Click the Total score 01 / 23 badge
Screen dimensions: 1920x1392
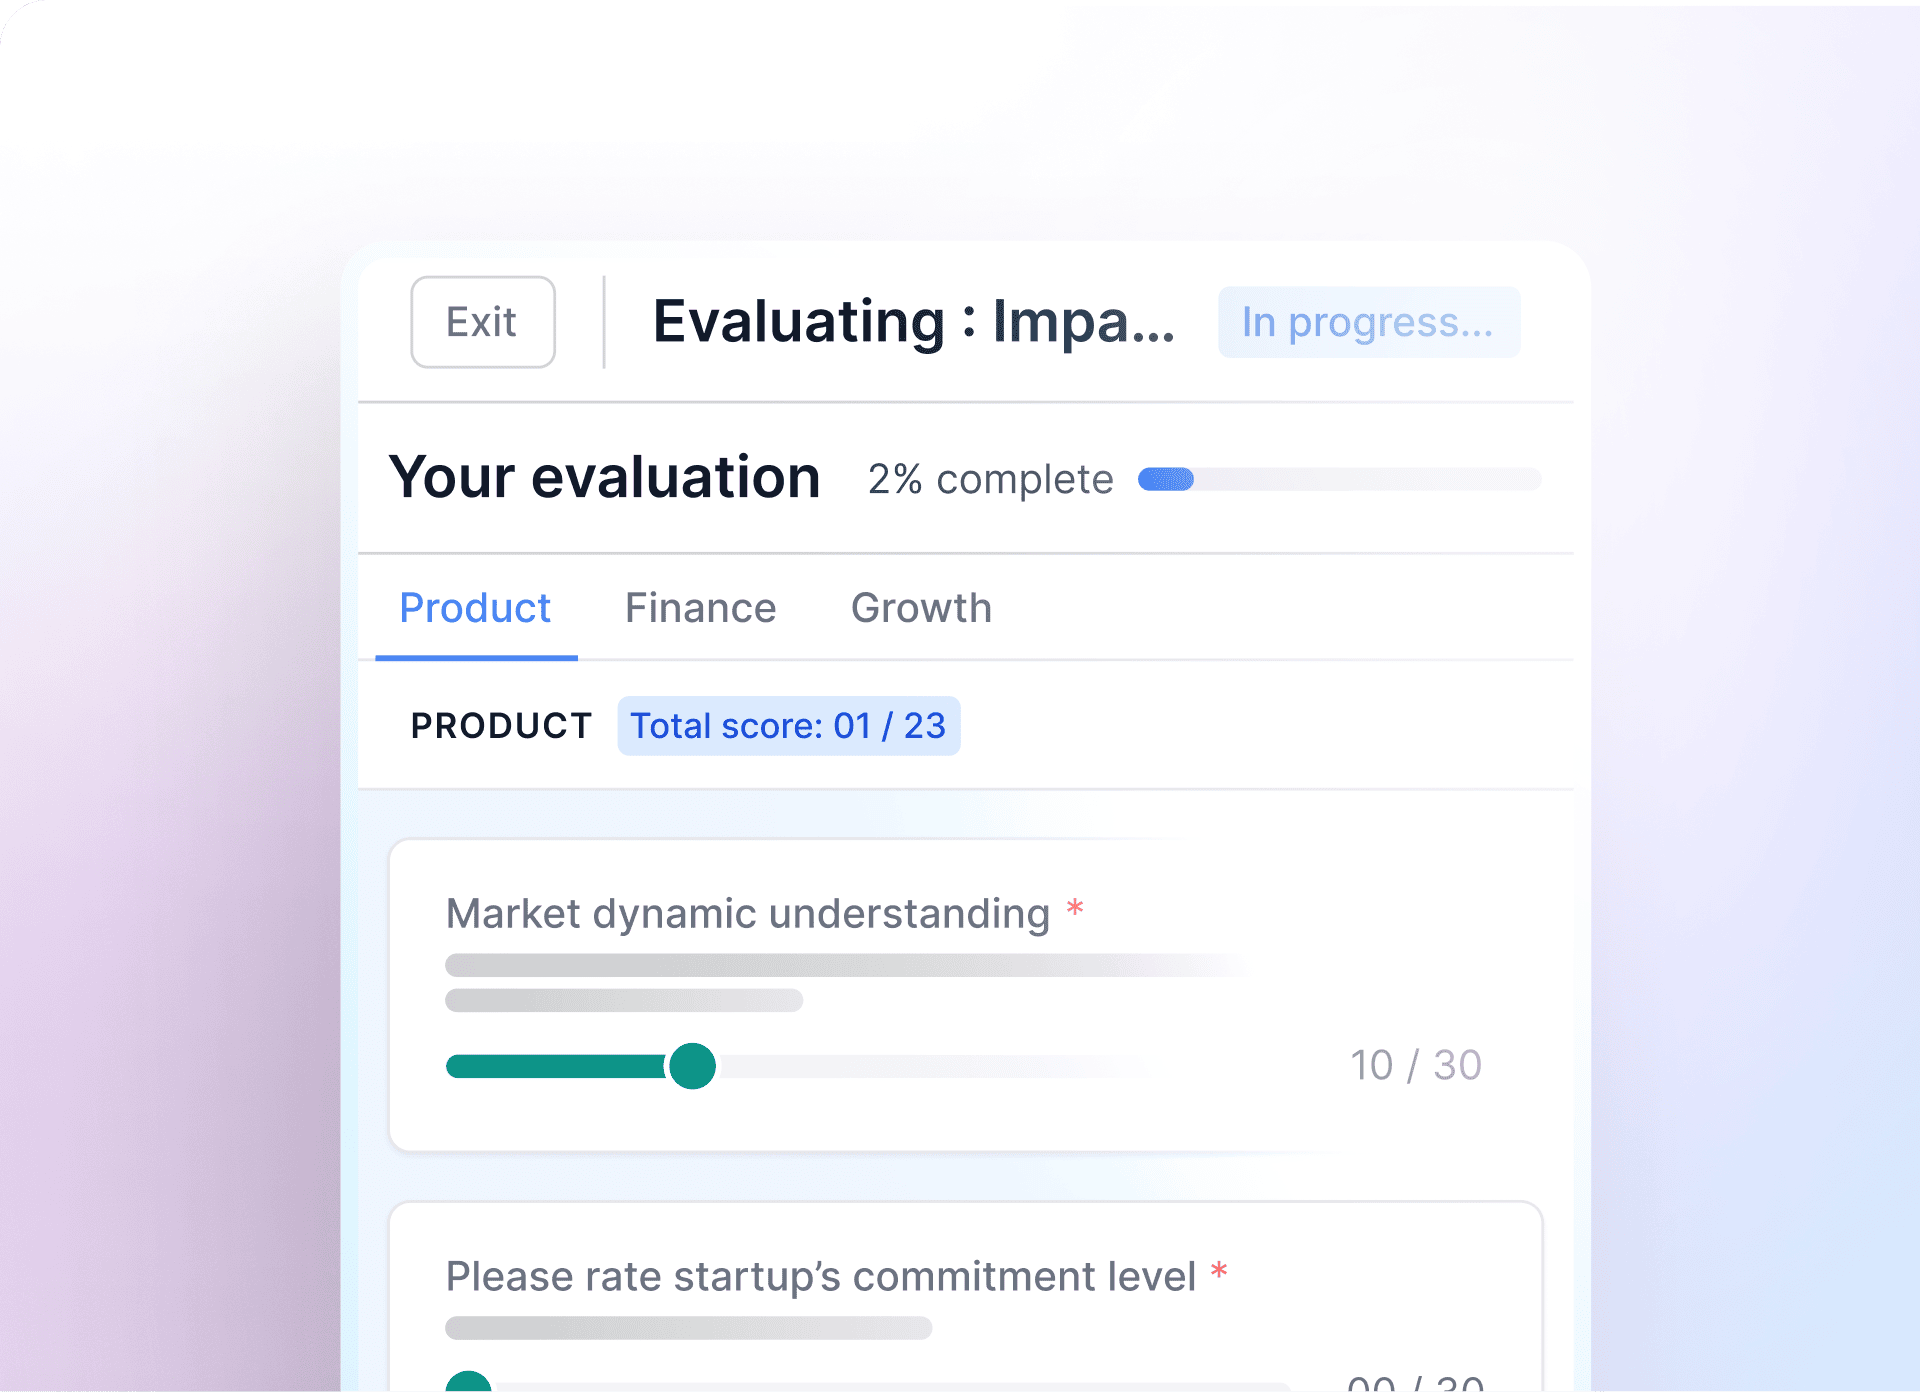coord(788,726)
